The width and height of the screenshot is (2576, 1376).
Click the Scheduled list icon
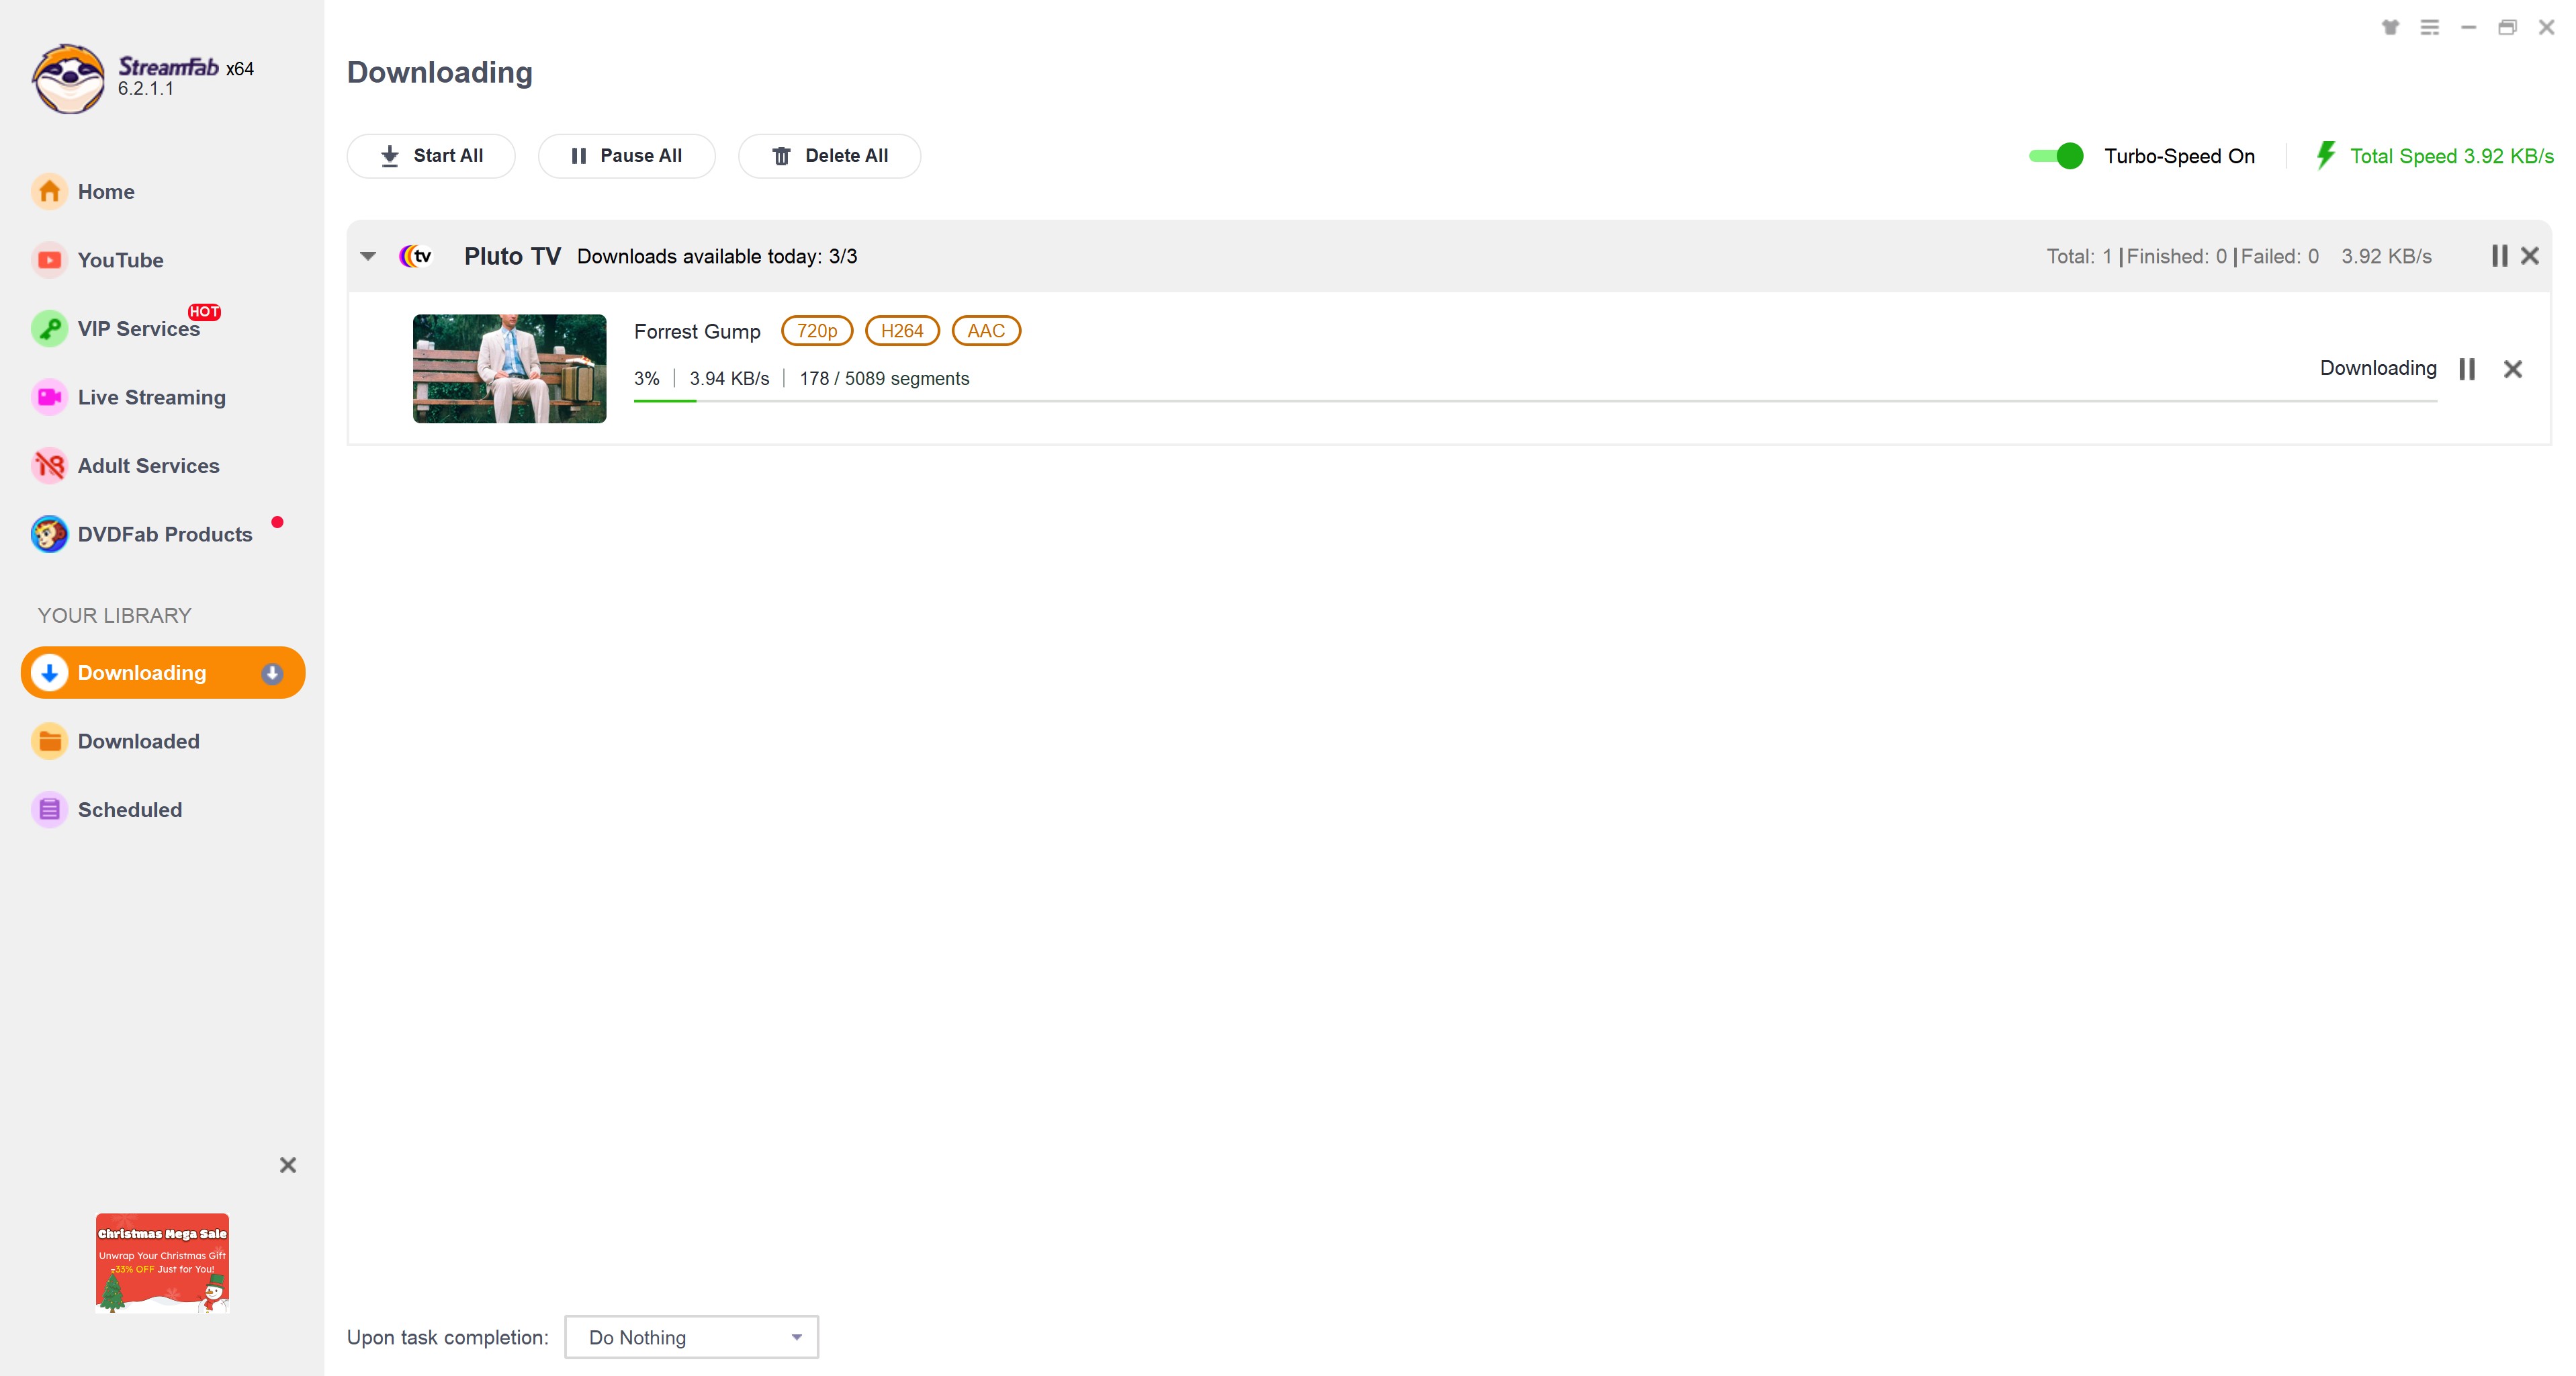pyautogui.click(x=49, y=810)
